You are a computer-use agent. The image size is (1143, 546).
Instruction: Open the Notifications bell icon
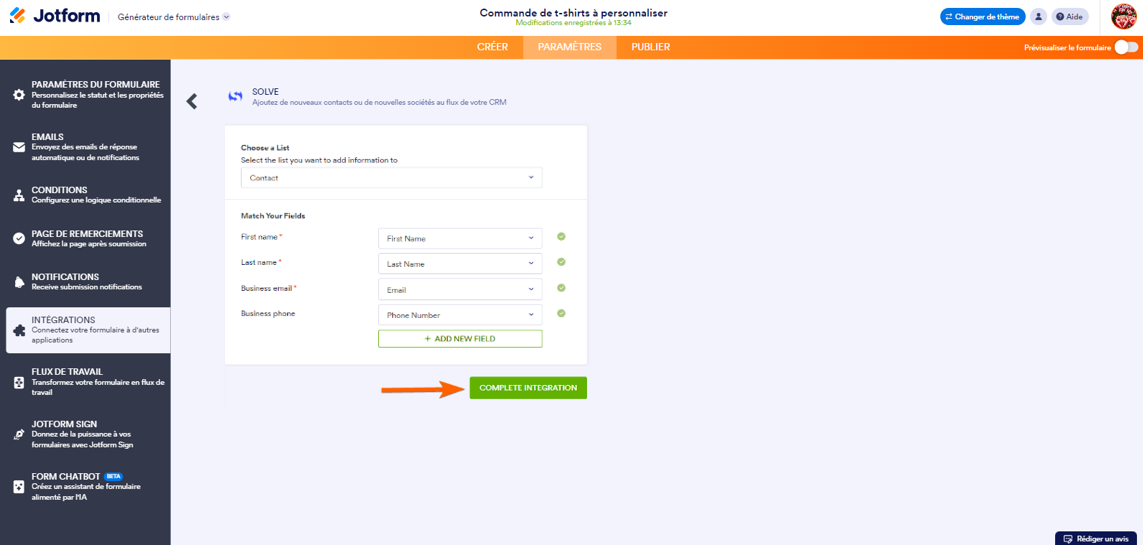point(19,282)
